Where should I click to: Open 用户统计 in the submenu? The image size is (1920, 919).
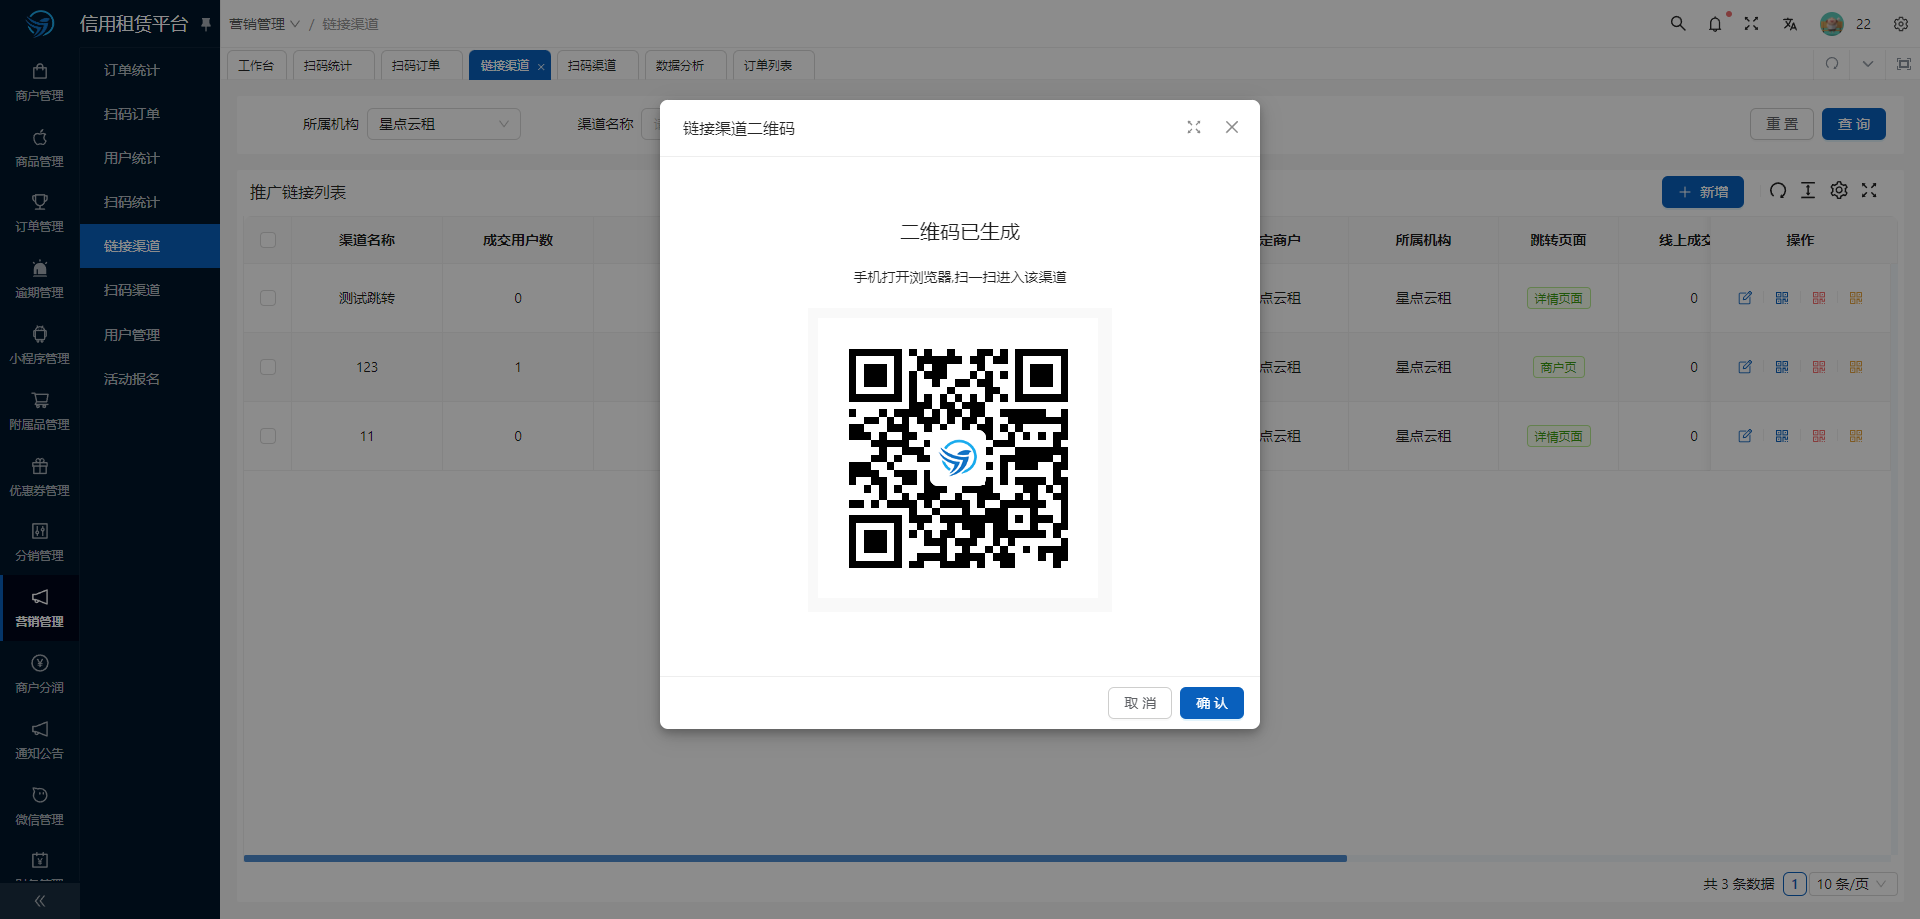[150, 158]
